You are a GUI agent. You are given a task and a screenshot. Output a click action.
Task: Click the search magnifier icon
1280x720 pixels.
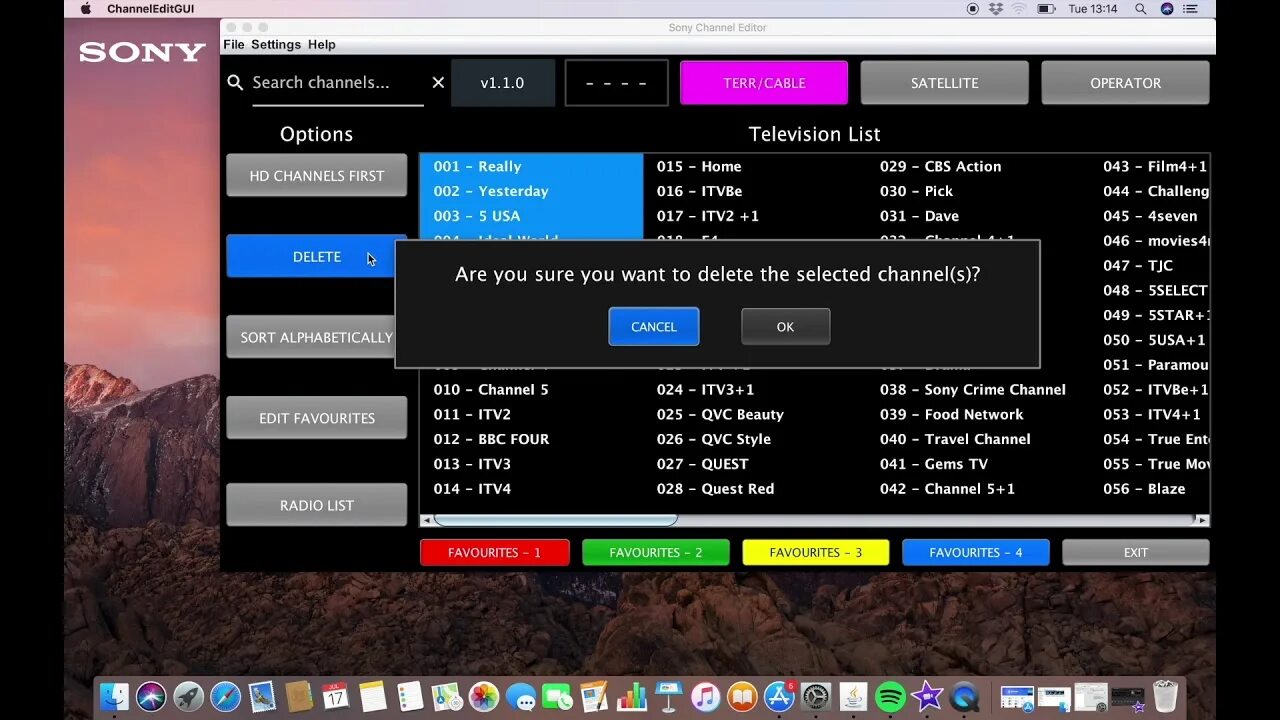tap(235, 83)
